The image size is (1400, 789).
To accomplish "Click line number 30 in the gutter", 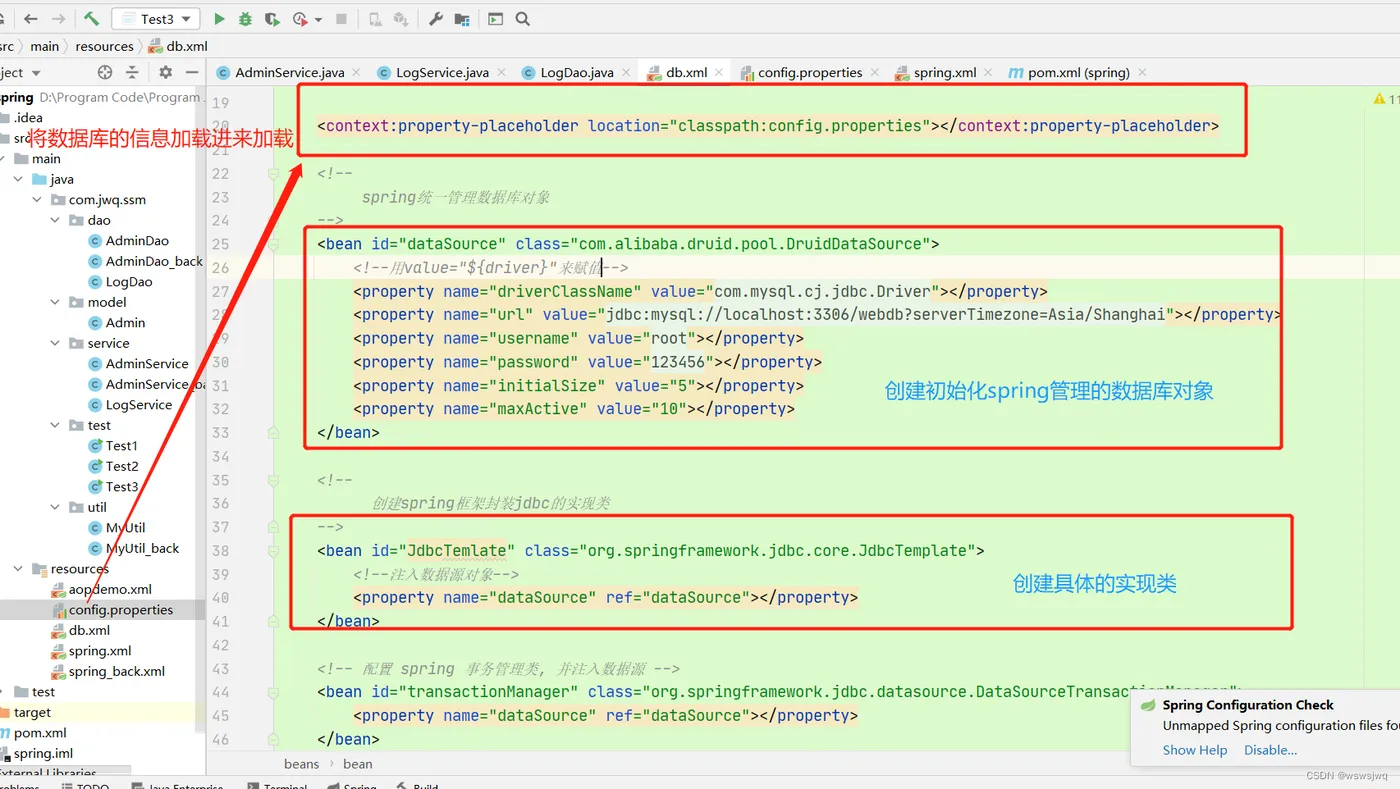I will pyautogui.click(x=221, y=362).
